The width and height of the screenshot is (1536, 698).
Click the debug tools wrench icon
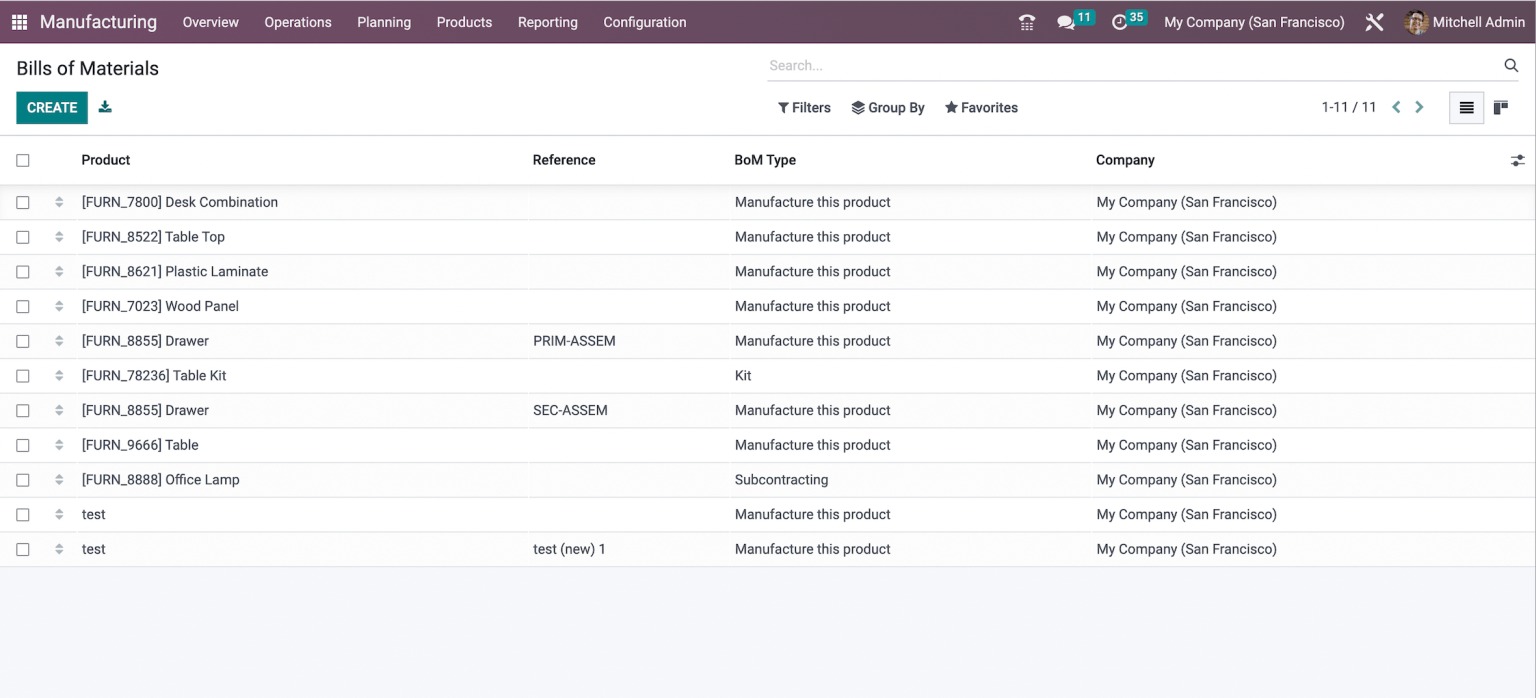point(1374,22)
